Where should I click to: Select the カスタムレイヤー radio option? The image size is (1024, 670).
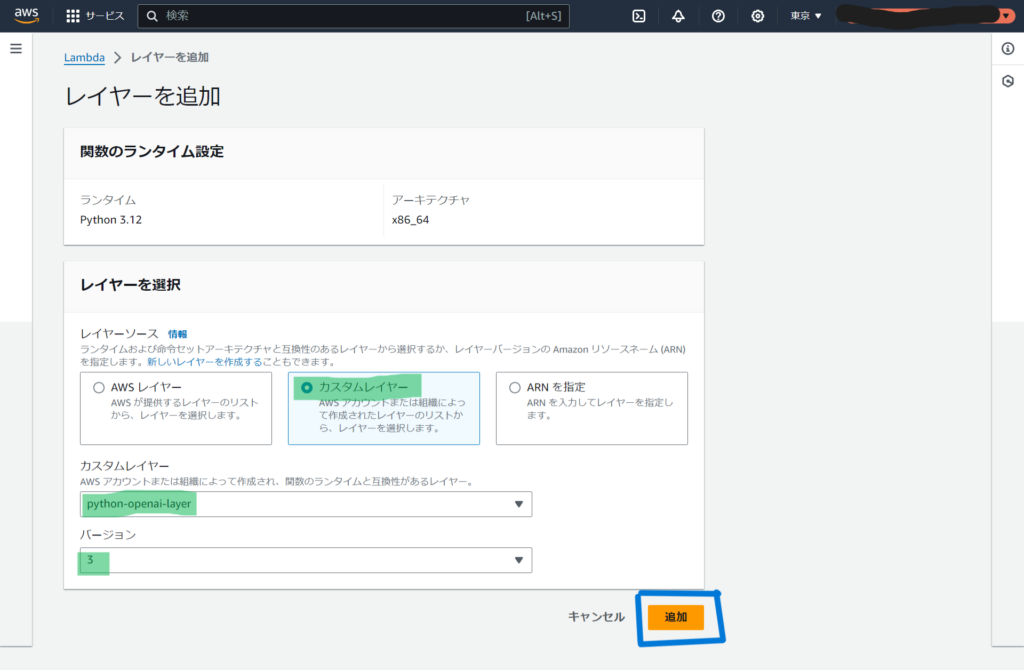pyautogui.click(x=307, y=387)
